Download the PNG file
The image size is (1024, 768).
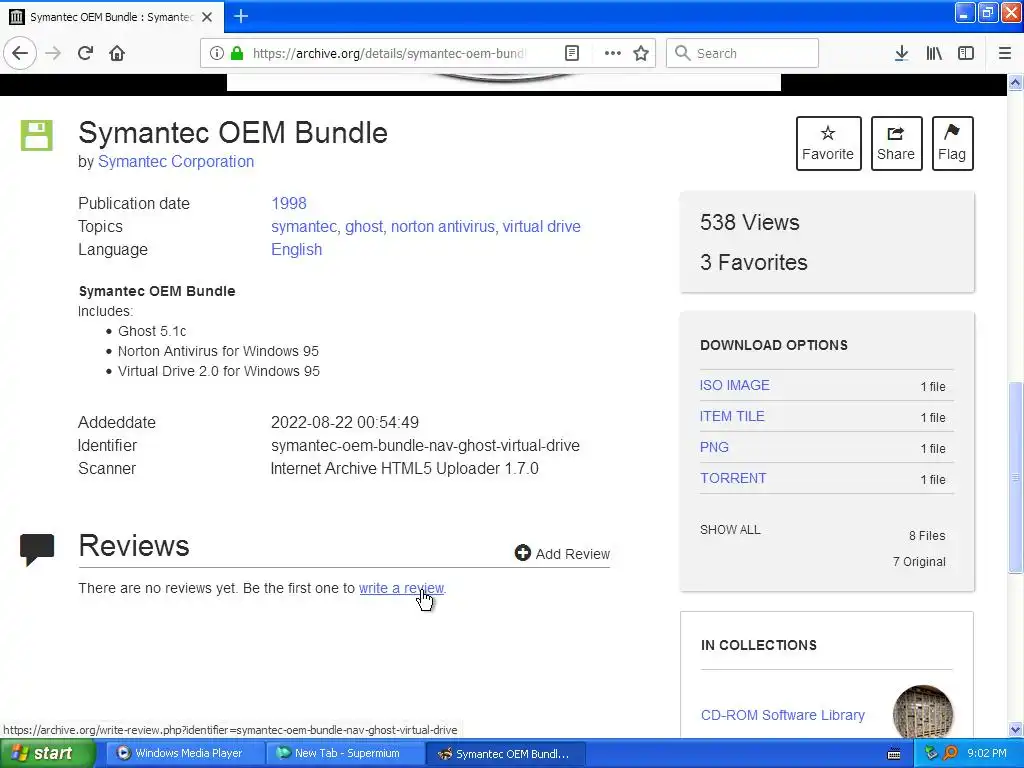(714, 447)
